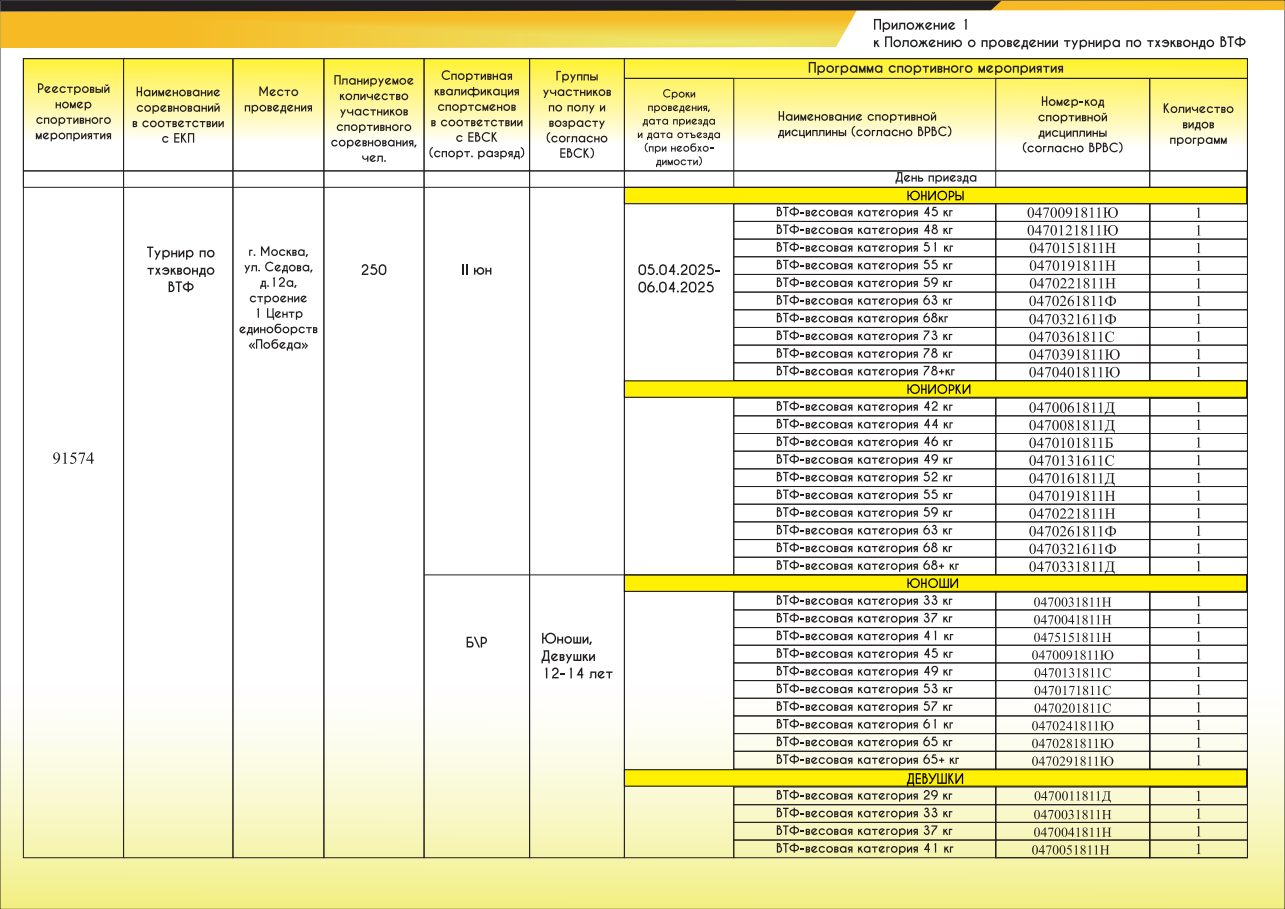Select the "Место проведения" column header
The height and width of the screenshot is (909, 1285).
coord(278,99)
